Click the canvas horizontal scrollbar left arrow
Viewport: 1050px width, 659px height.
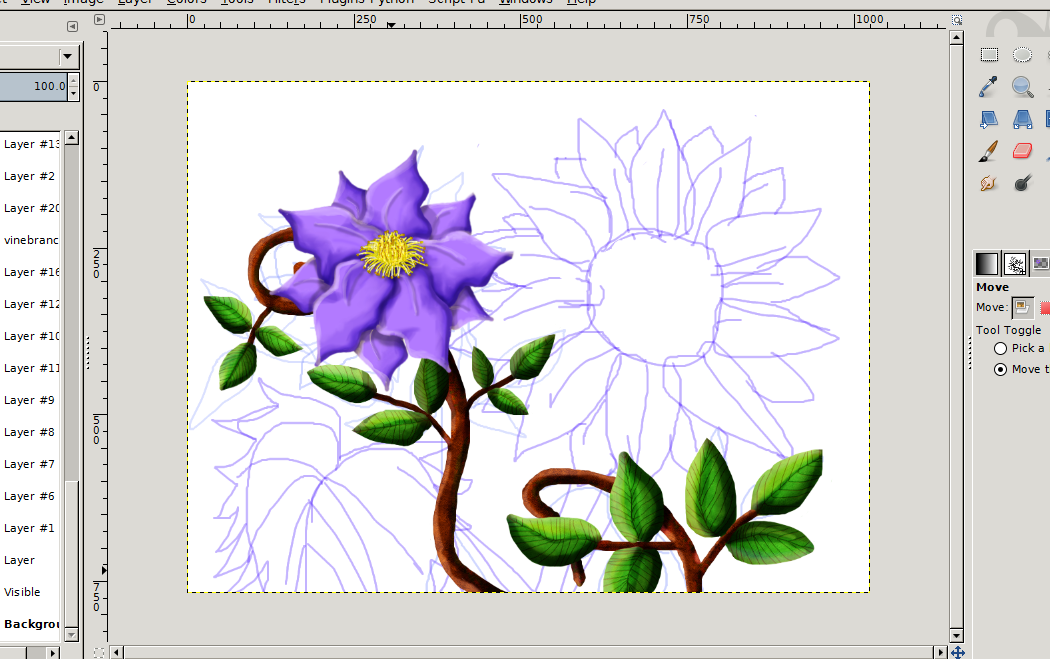[x=117, y=652]
